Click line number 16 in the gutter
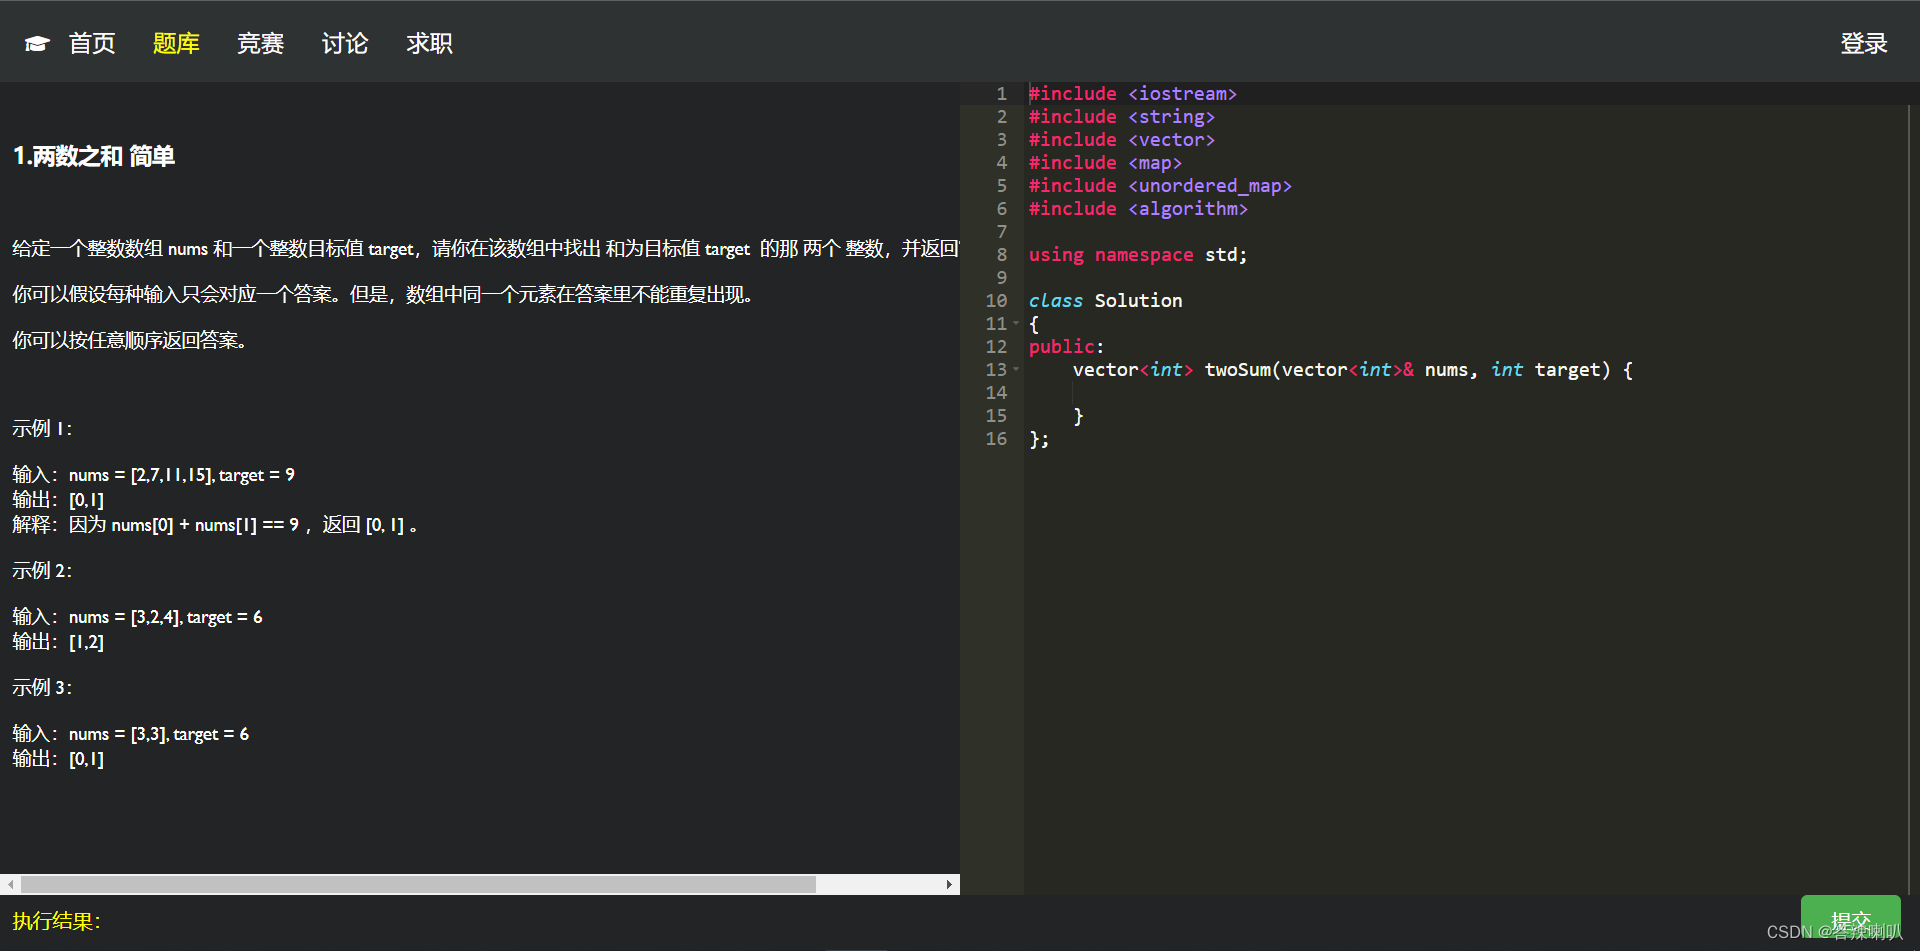 click(x=996, y=438)
